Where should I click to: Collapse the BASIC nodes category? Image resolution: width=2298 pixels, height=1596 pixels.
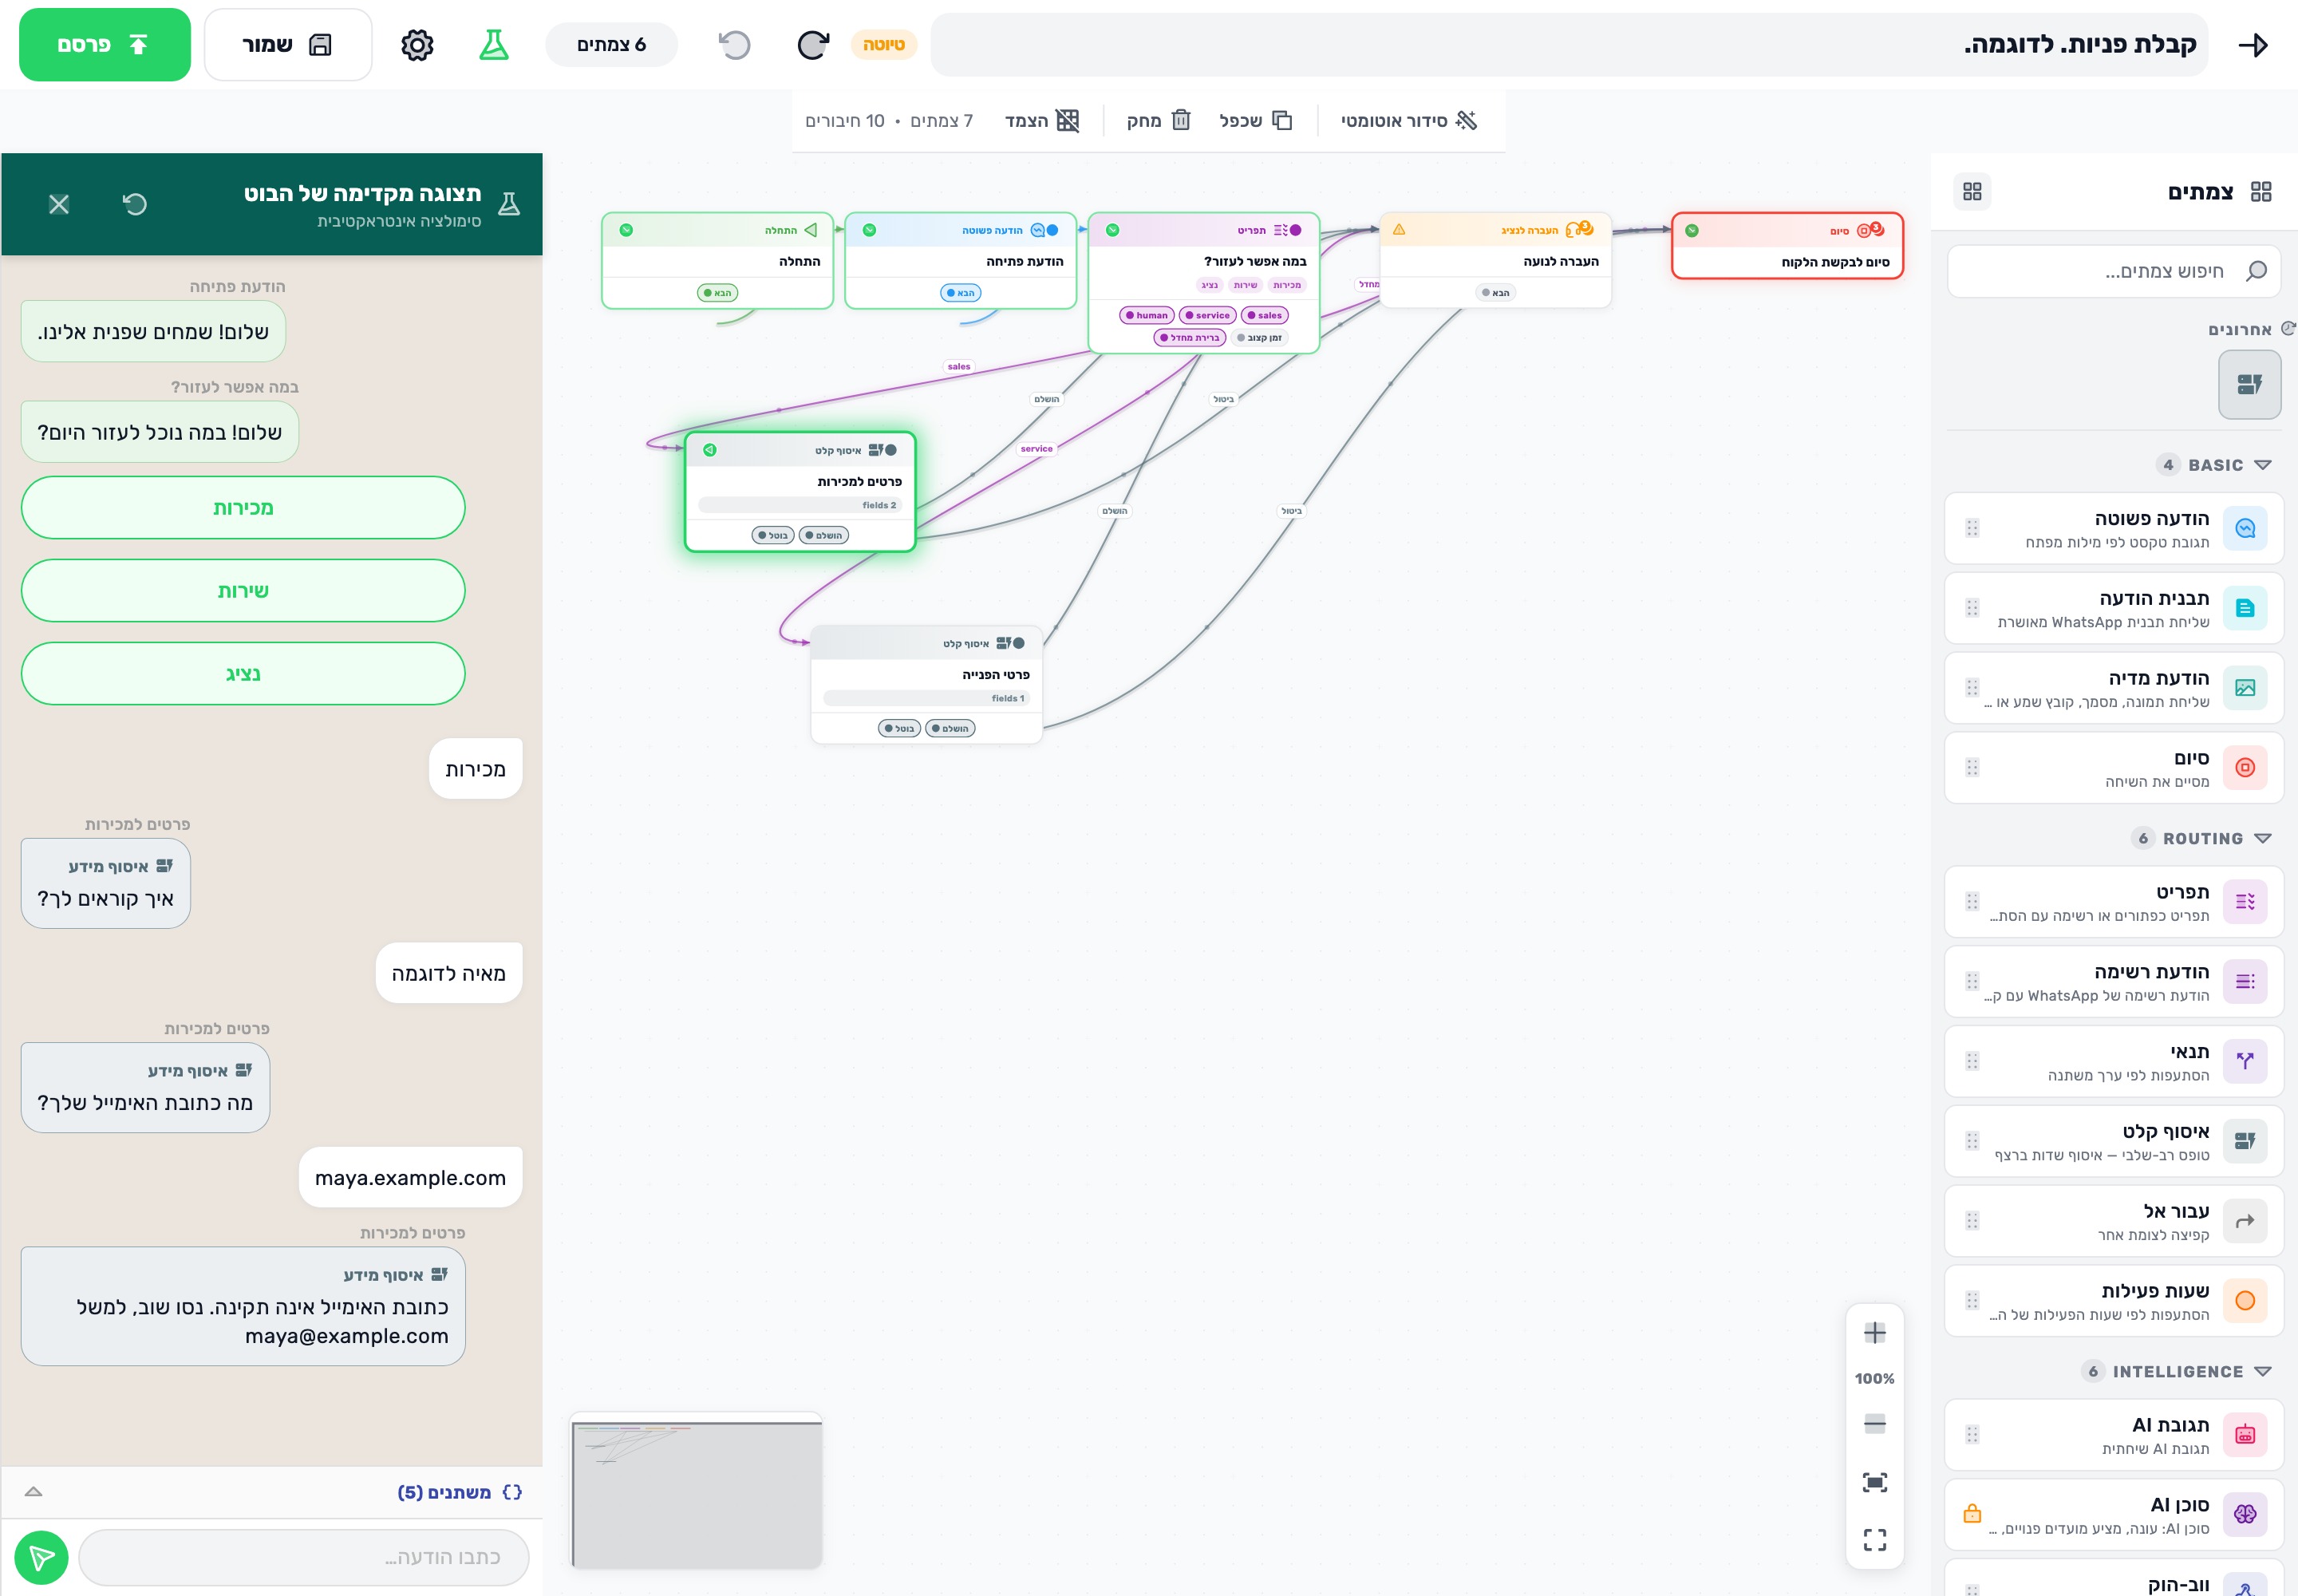tap(2214, 465)
